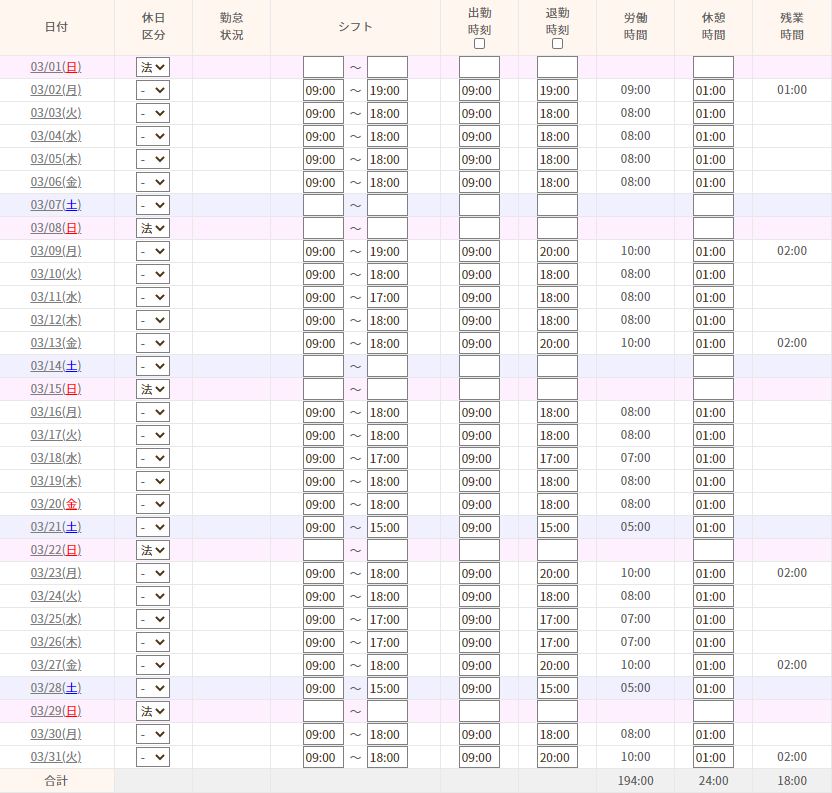Open 休日区分 dropdown for 03/13
This screenshot has width=832, height=793.
pos(153,343)
